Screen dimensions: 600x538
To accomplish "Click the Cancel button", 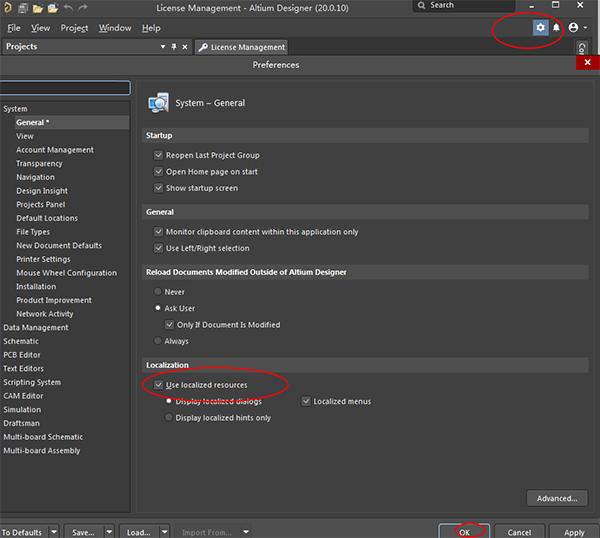I will click(x=519, y=532).
